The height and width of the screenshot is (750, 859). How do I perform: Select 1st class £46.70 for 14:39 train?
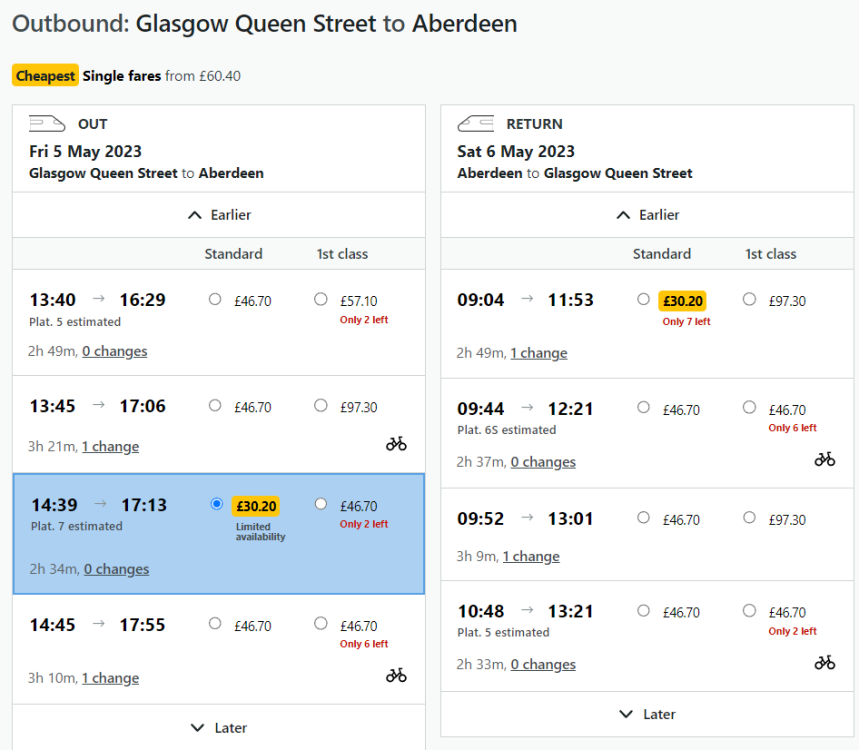point(320,504)
